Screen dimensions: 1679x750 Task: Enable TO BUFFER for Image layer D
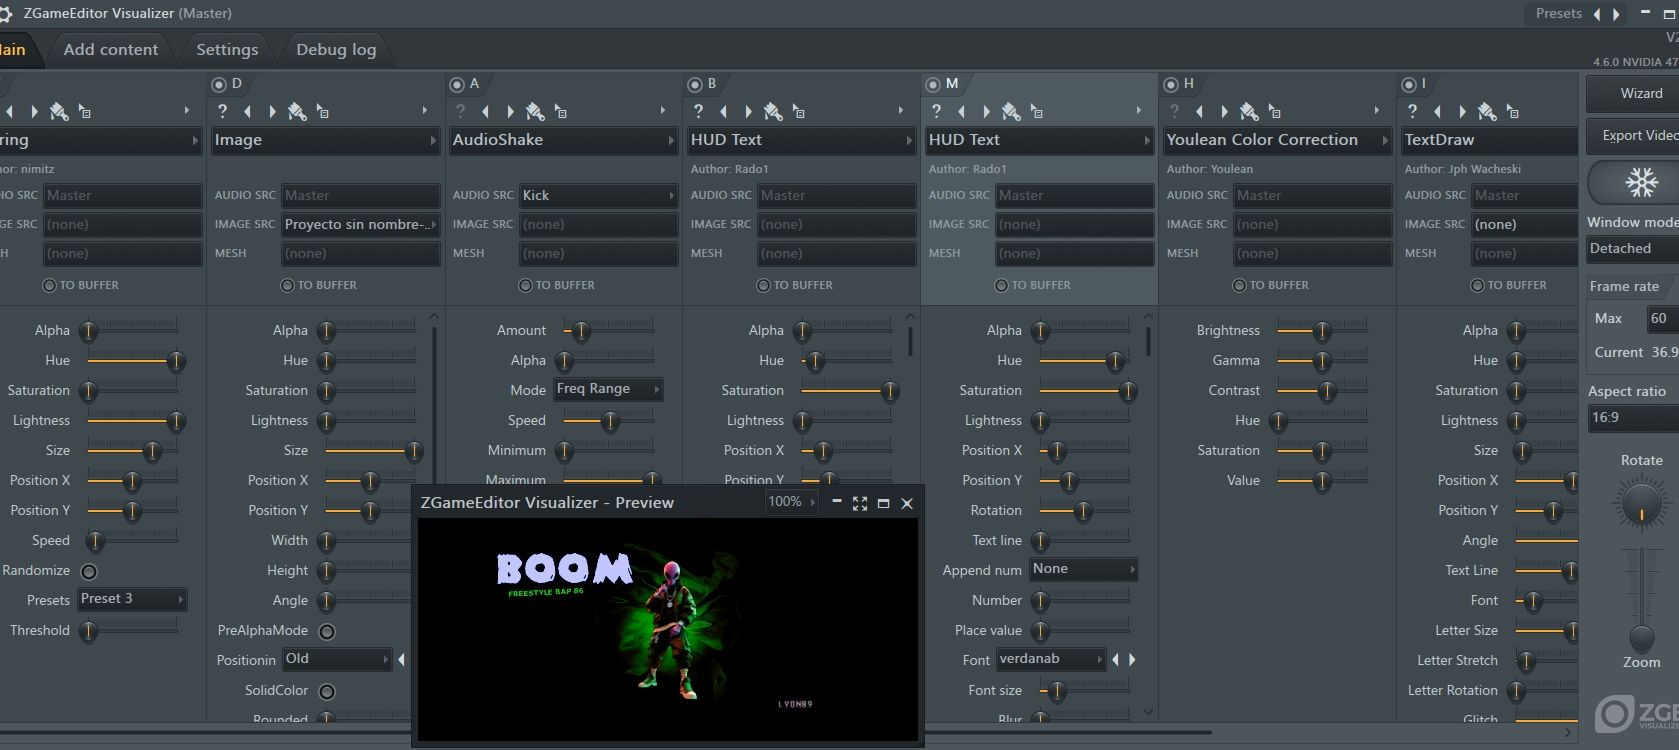[x=287, y=285]
